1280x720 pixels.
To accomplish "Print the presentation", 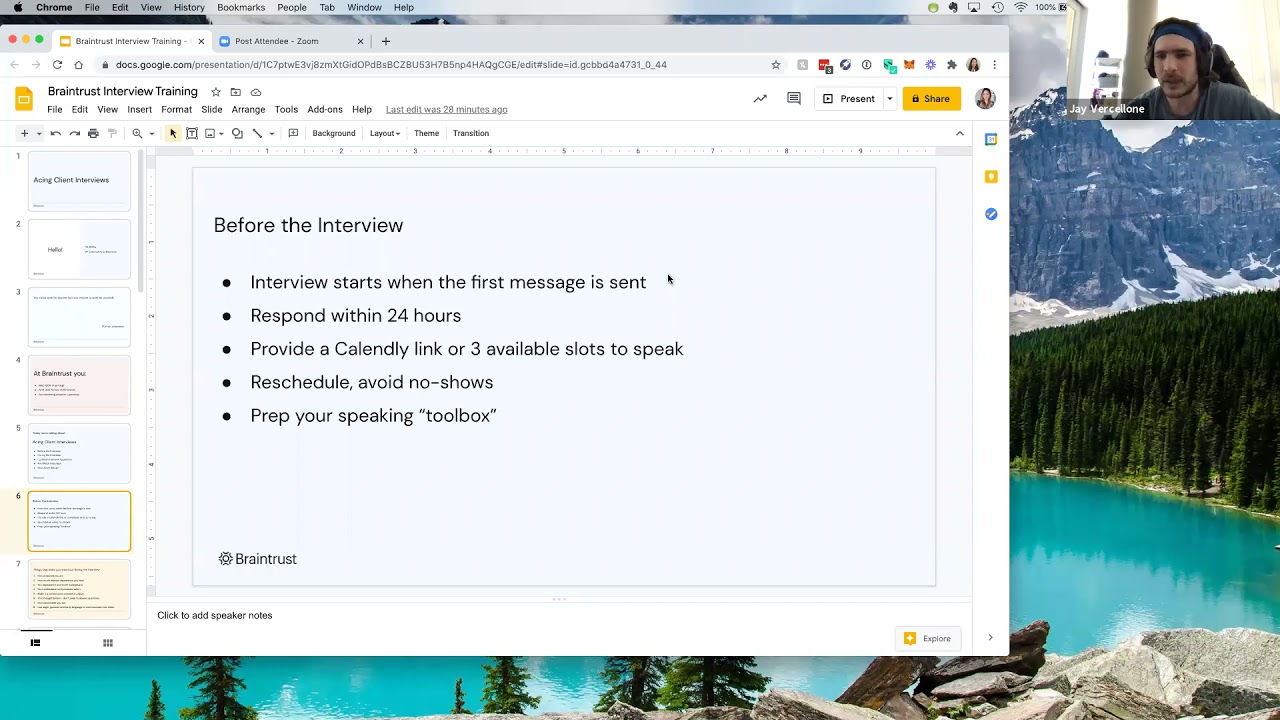I will tap(93, 133).
